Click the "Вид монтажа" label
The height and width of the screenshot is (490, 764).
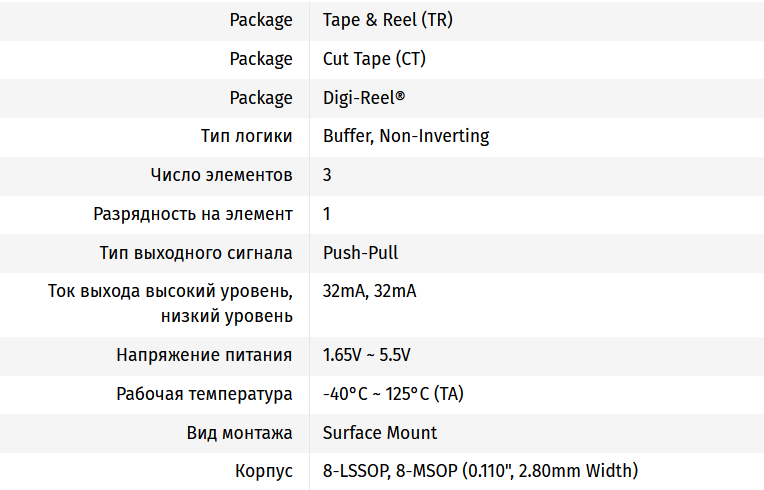[239, 433]
